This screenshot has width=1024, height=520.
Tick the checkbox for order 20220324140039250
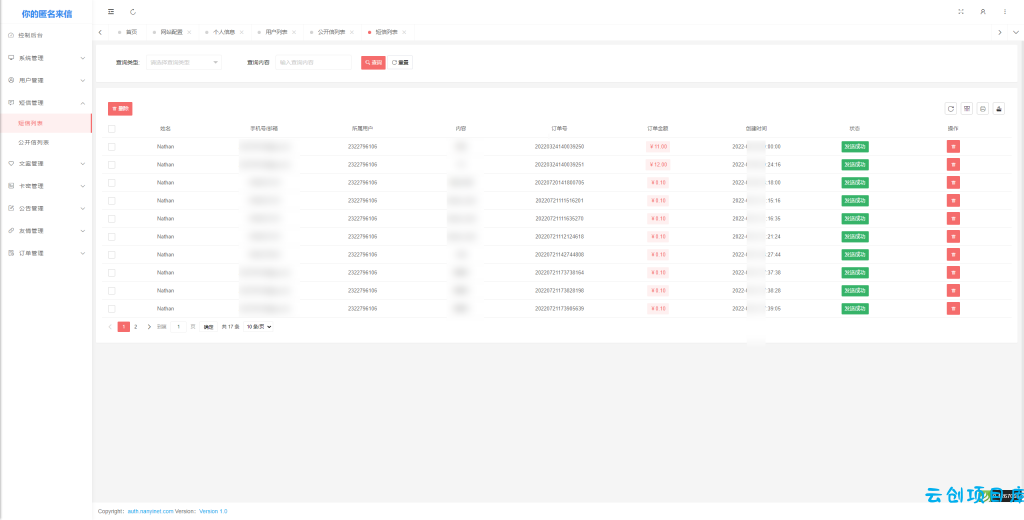(112, 146)
